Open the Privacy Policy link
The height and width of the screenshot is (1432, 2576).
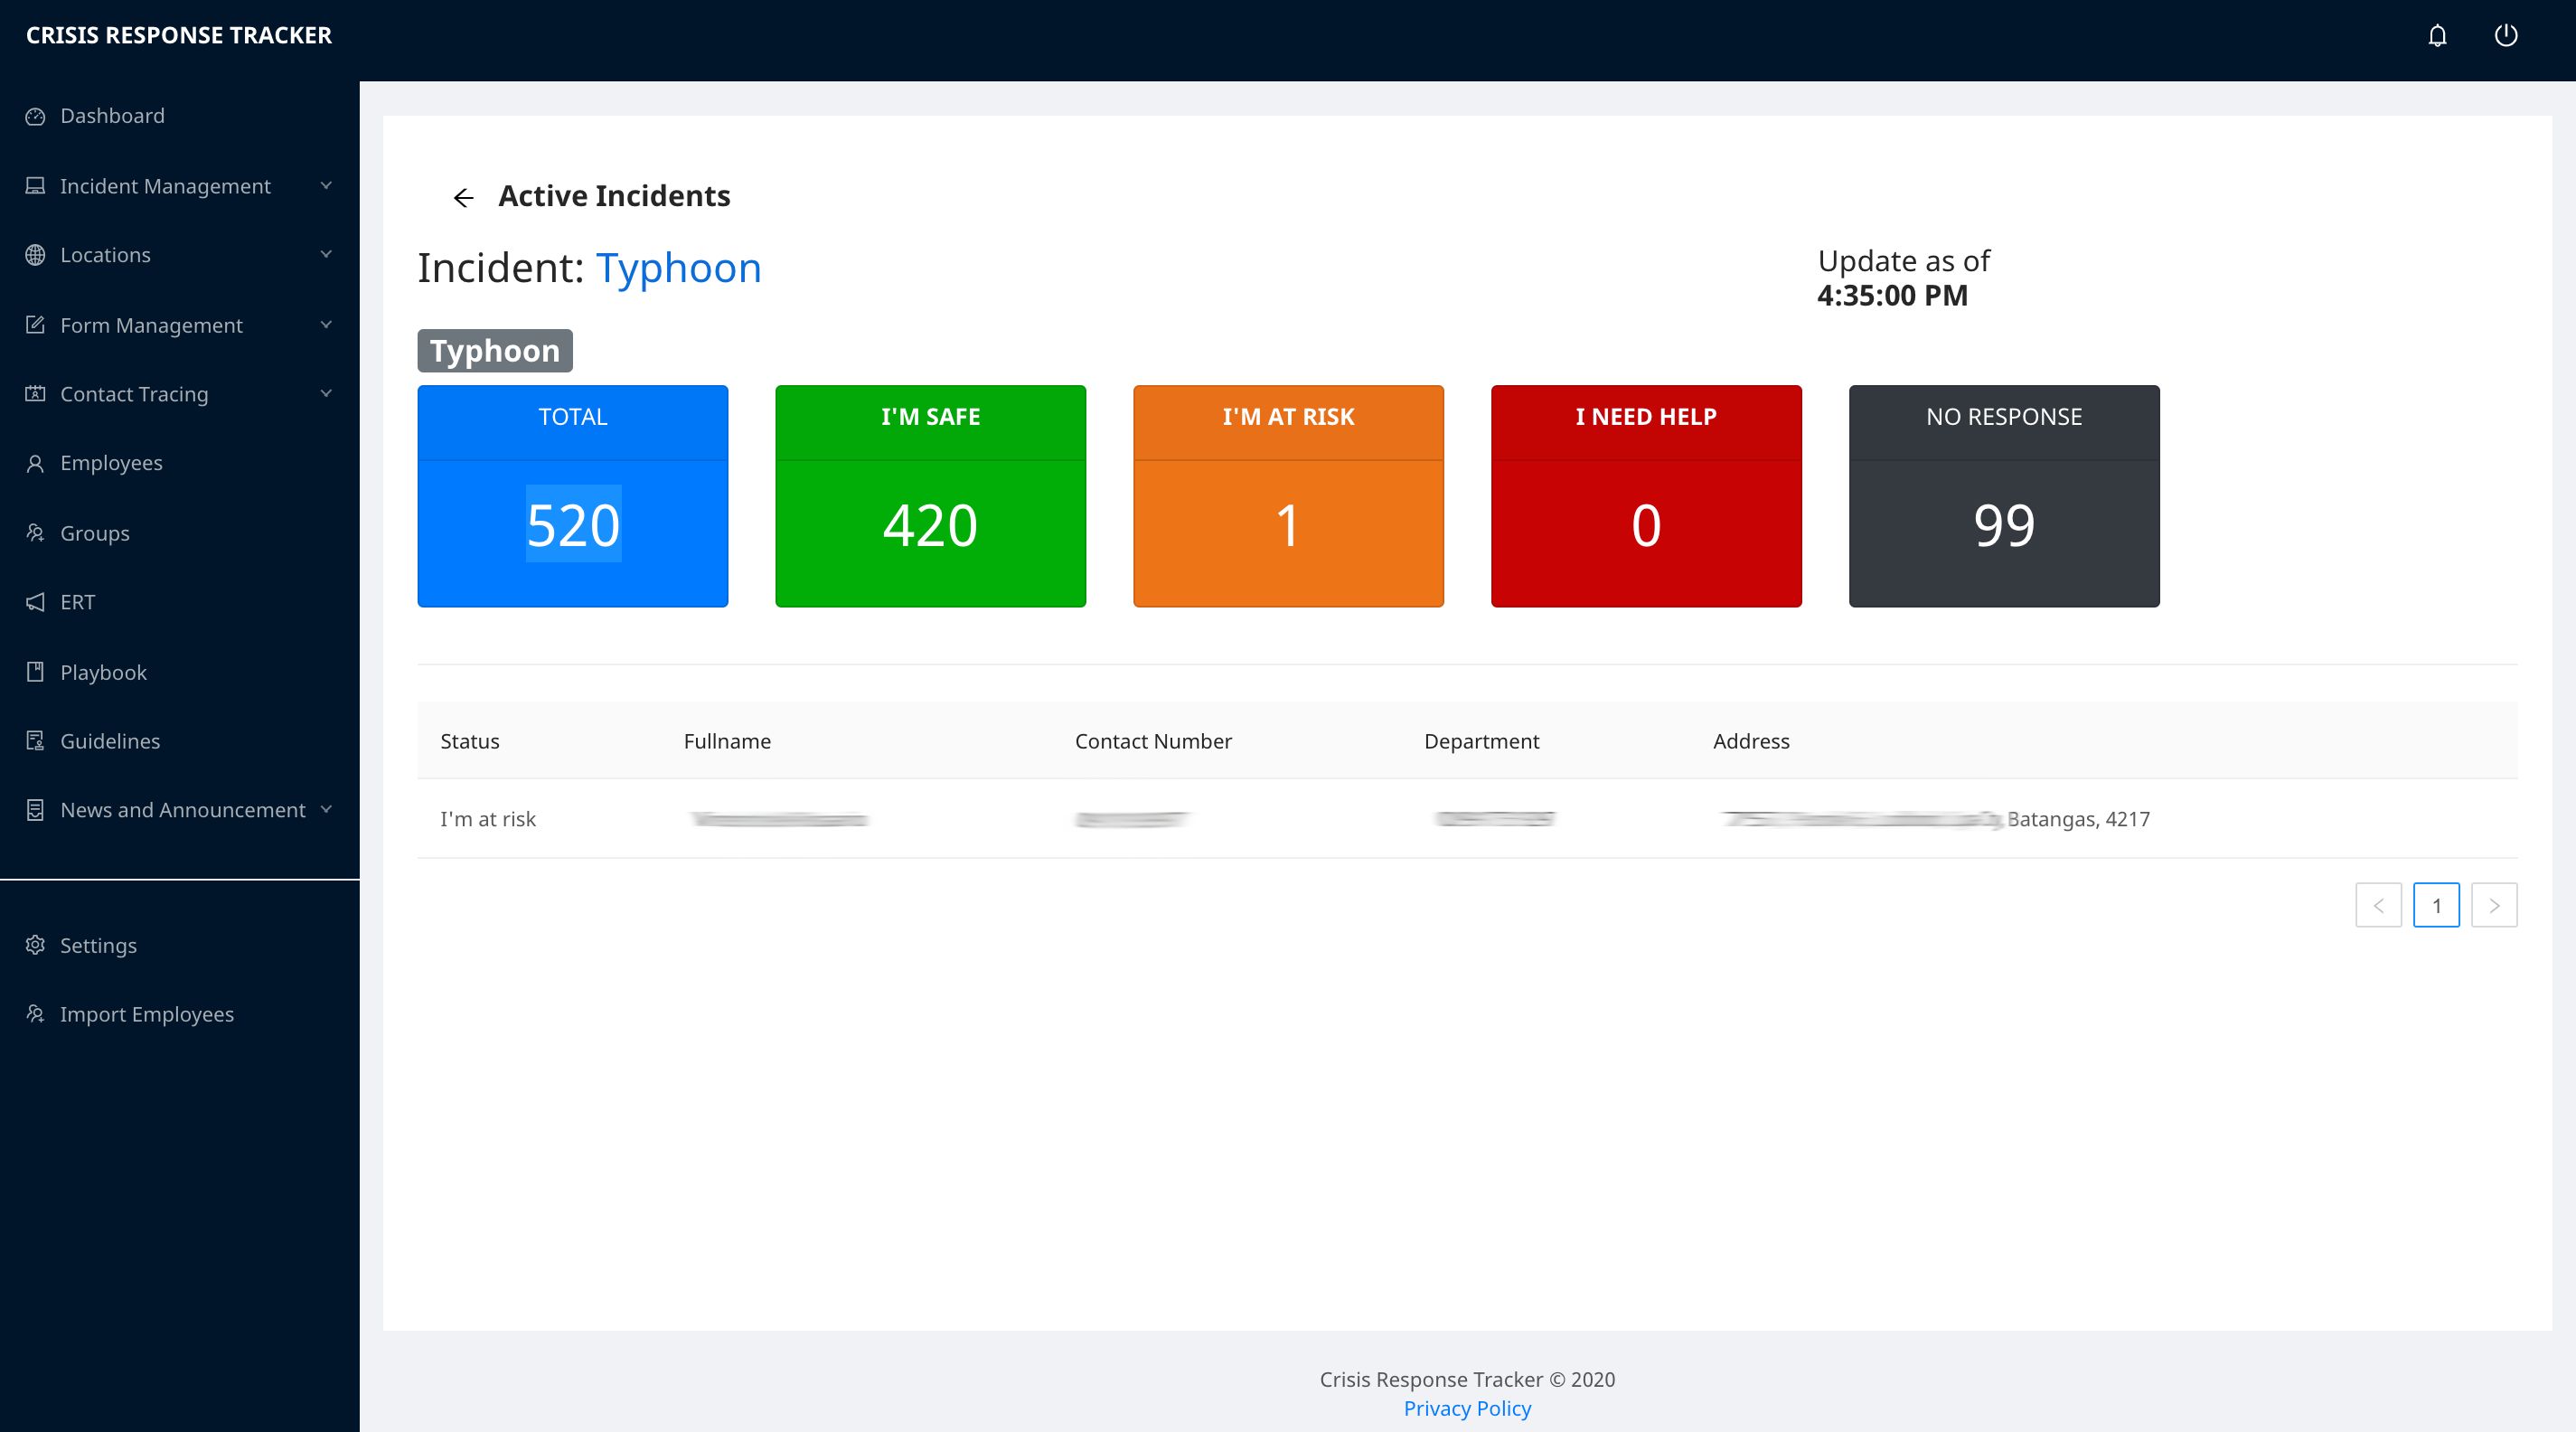coord(1467,1408)
